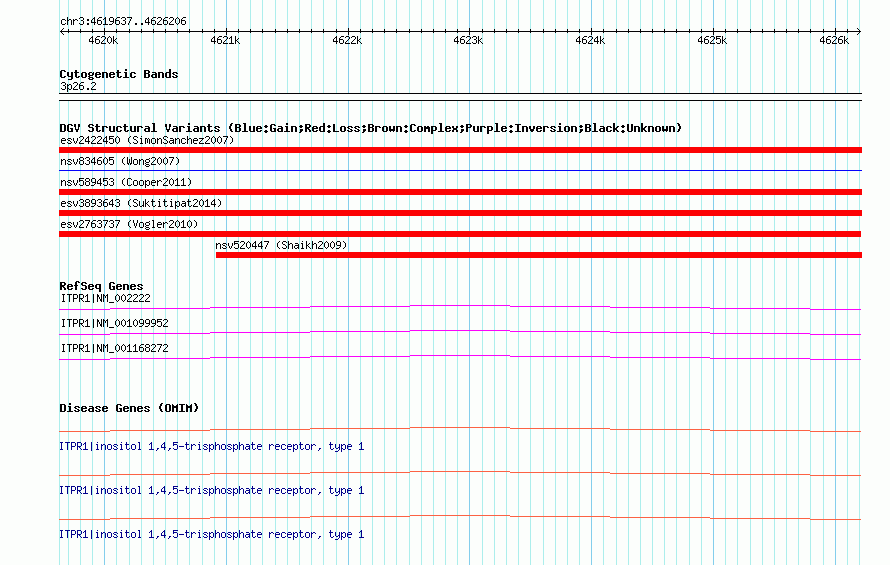Open transcript ITPR1|NM_001168272
The width and height of the screenshot is (890, 565).
point(115,348)
